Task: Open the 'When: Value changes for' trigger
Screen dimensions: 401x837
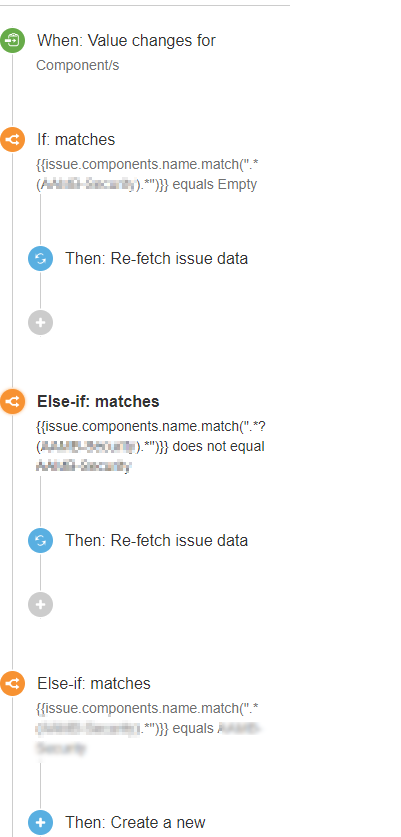Action: pyautogui.click(x=126, y=41)
